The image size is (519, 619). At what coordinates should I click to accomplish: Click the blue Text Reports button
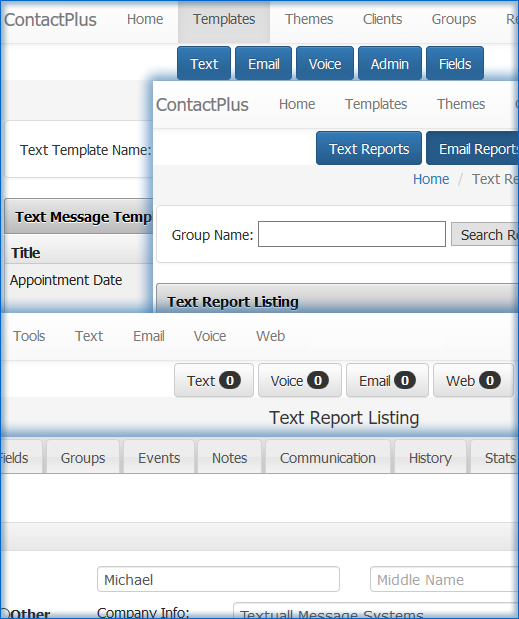tap(369, 148)
